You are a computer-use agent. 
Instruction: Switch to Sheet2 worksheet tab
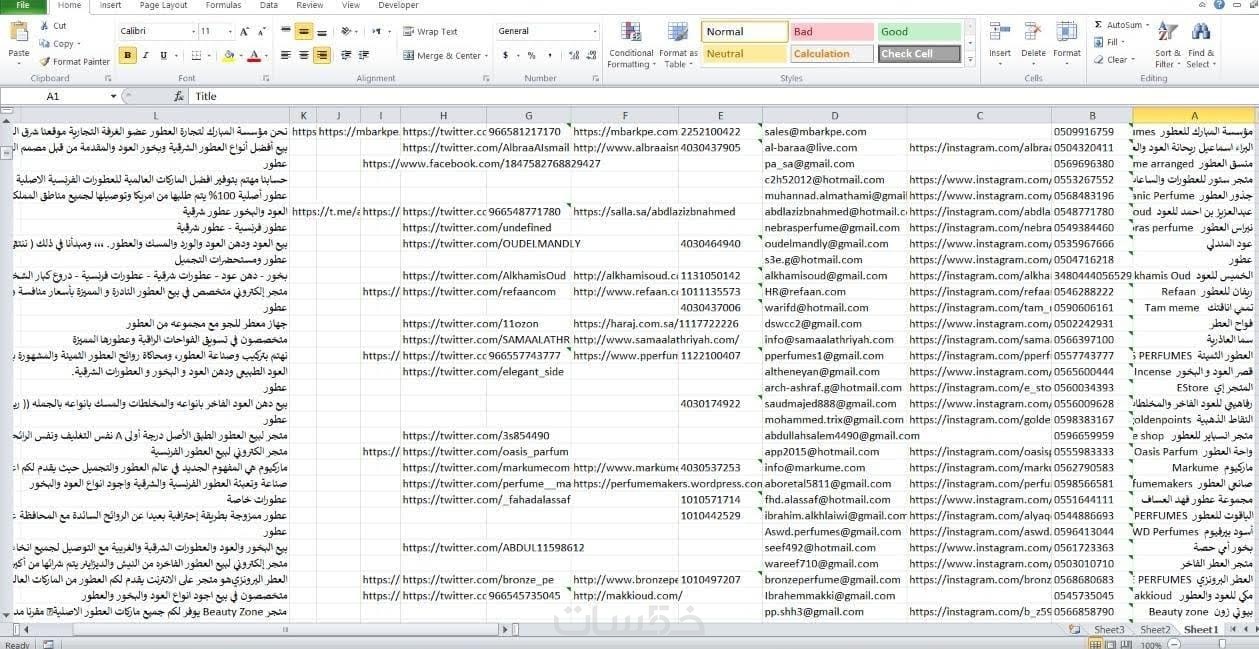[x=1155, y=630]
